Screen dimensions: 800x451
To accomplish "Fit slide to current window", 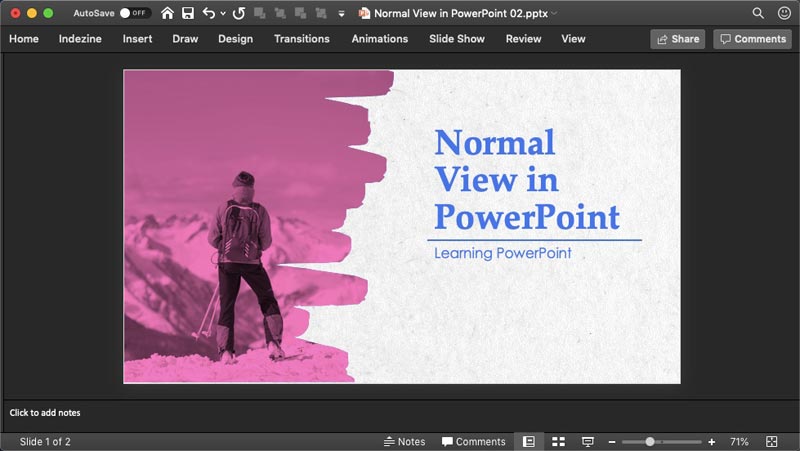I will pos(772,441).
